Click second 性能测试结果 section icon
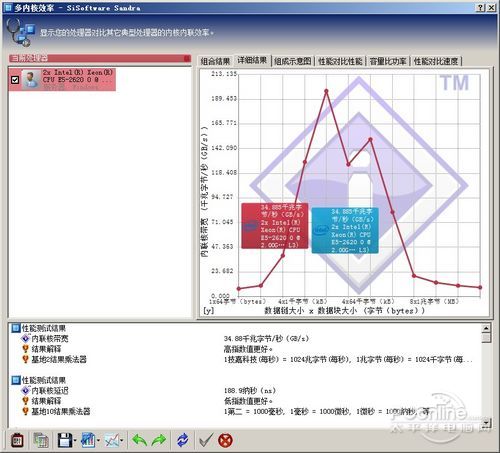500x453 pixels. [x=15, y=380]
